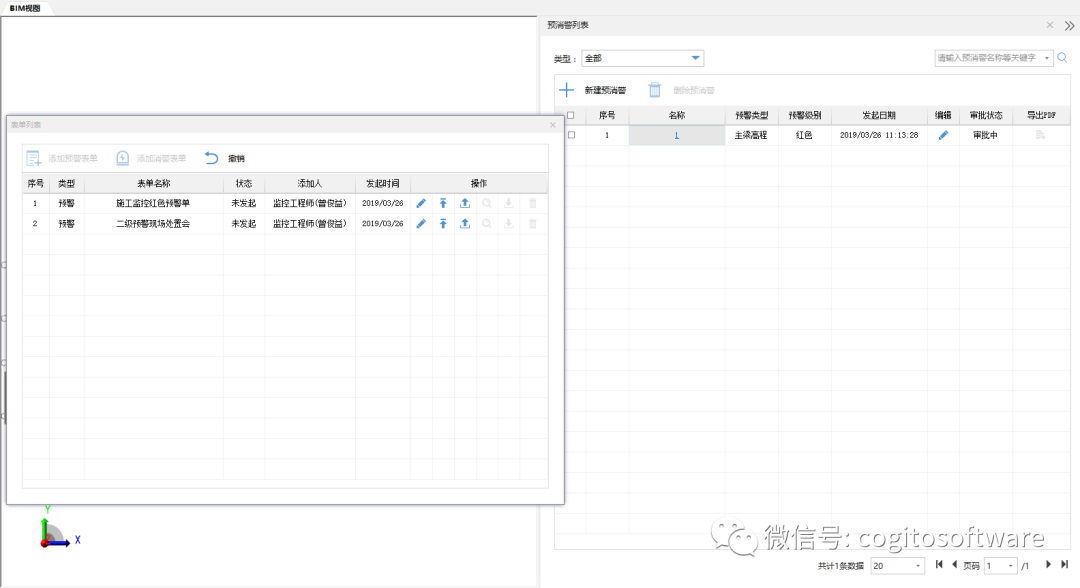
Task: Click trash icon for 施工监控红色预警单 row
Action: point(532,203)
